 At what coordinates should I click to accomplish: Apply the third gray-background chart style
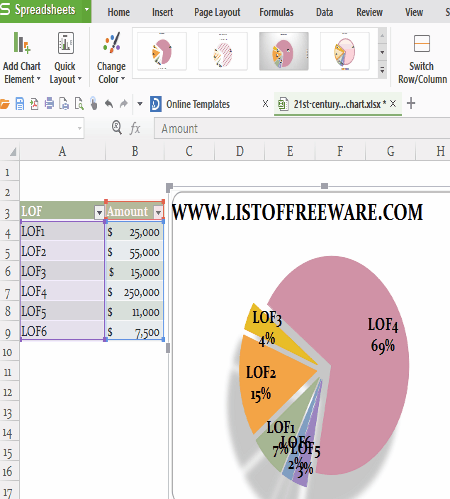coord(284,51)
